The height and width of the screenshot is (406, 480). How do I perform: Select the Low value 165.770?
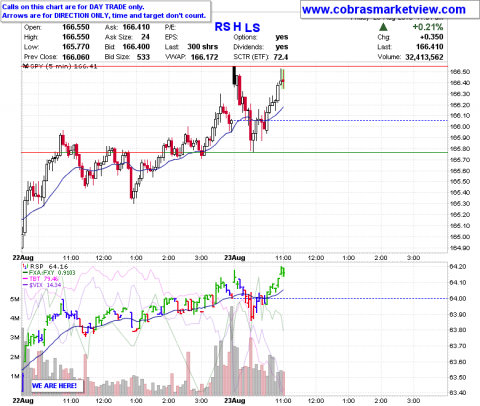pos(76,47)
